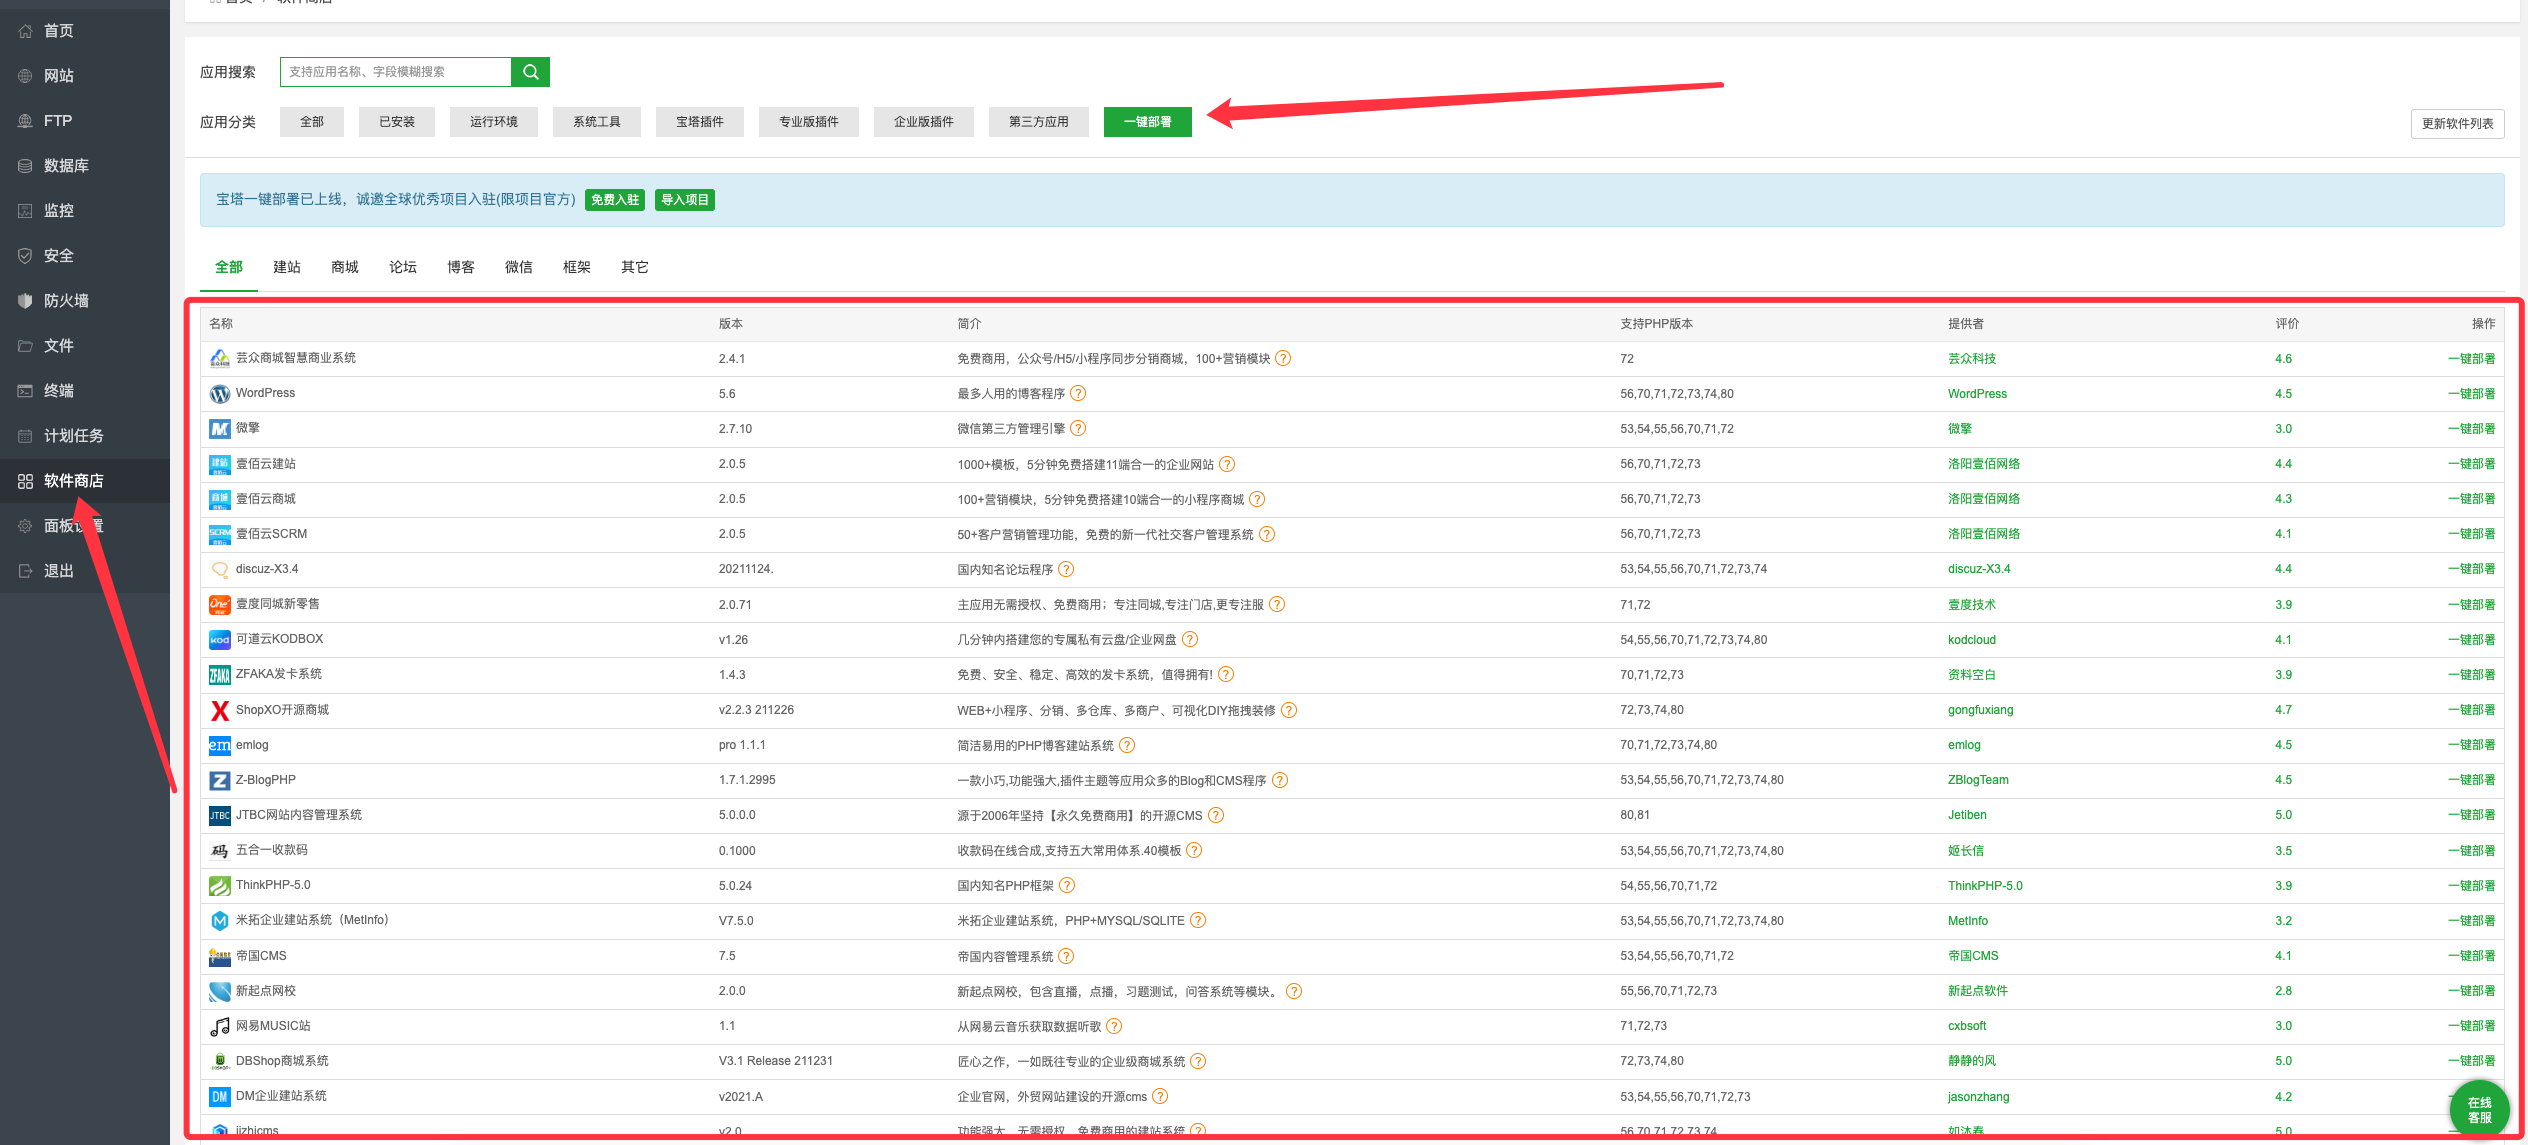This screenshot has width=2528, height=1145.
Task: Click the help icon beside 微信第三方管理引擎
Action: coord(1078,428)
